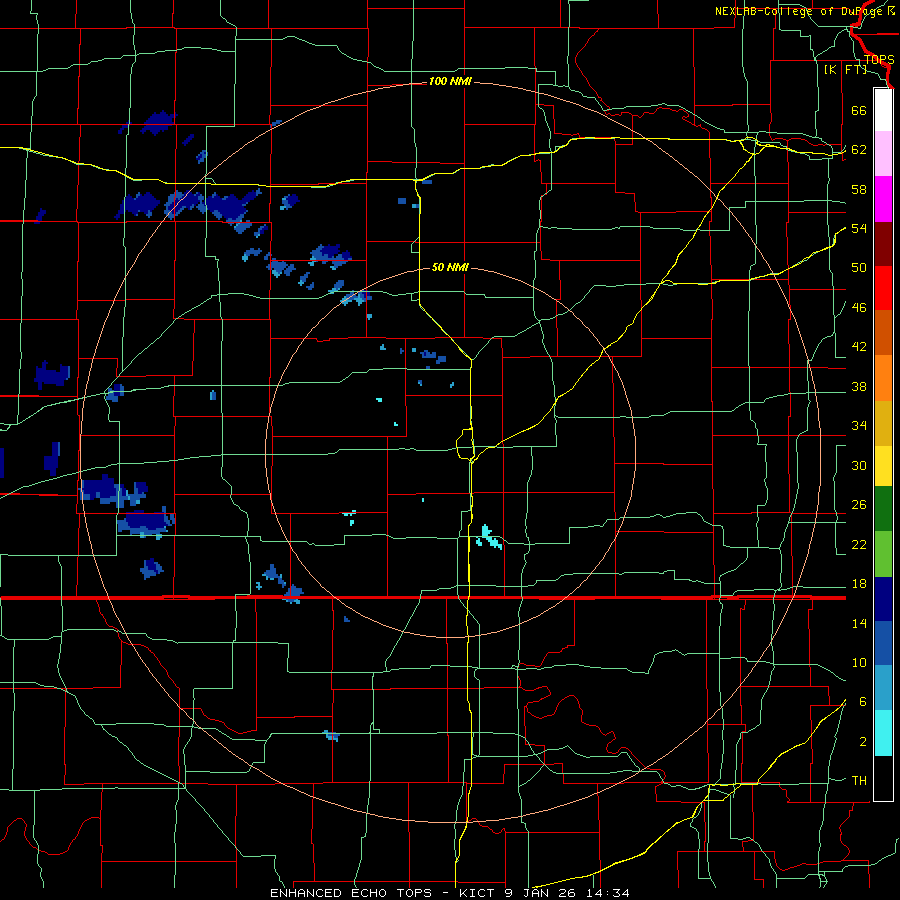Select the bright orange legend swatch
The image size is (900, 900).
coord(883,378)
